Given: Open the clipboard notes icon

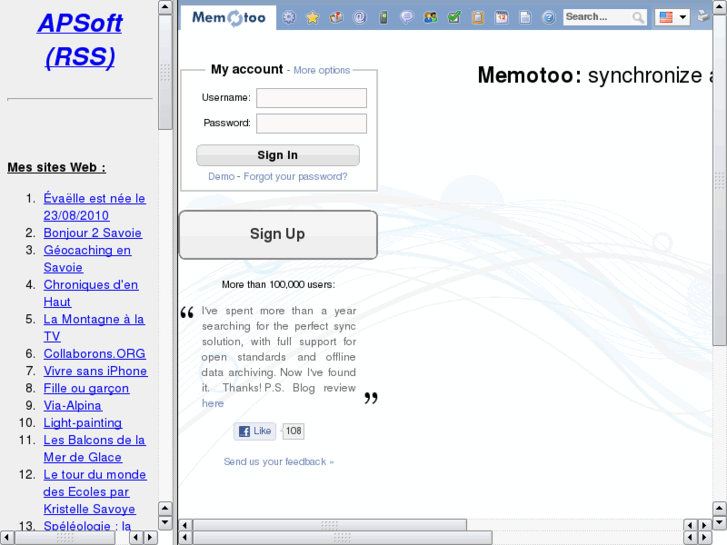Looking at the screenshot, I should 478,18.
